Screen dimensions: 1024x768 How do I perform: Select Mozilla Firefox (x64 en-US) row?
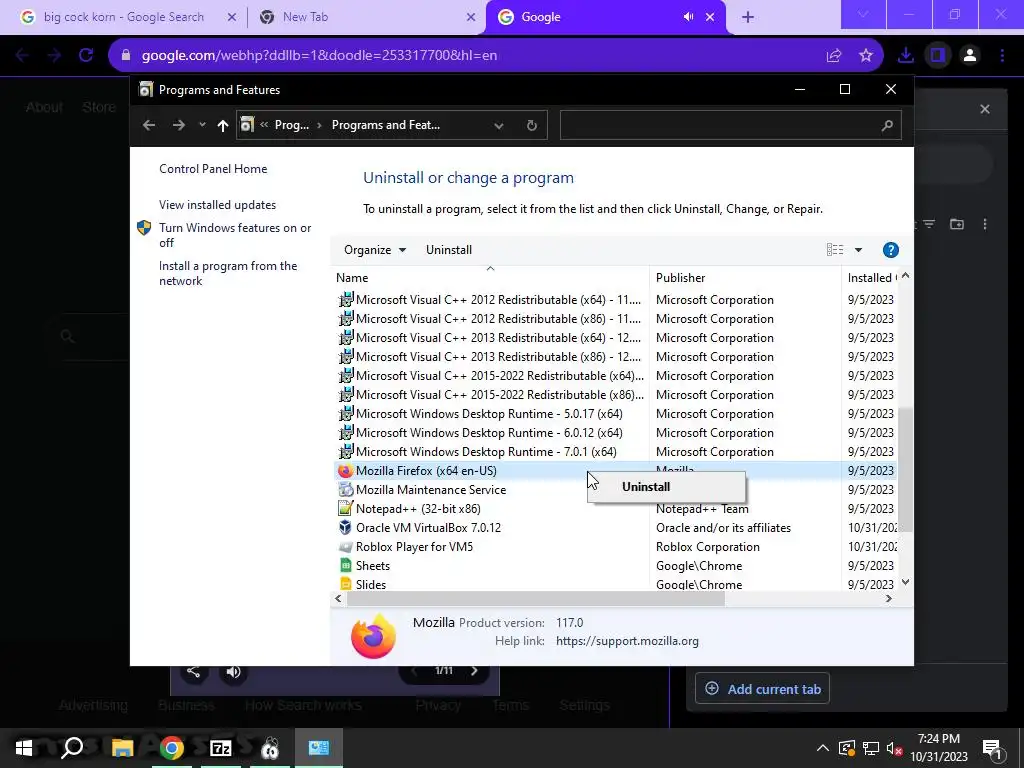click(615, 471)
